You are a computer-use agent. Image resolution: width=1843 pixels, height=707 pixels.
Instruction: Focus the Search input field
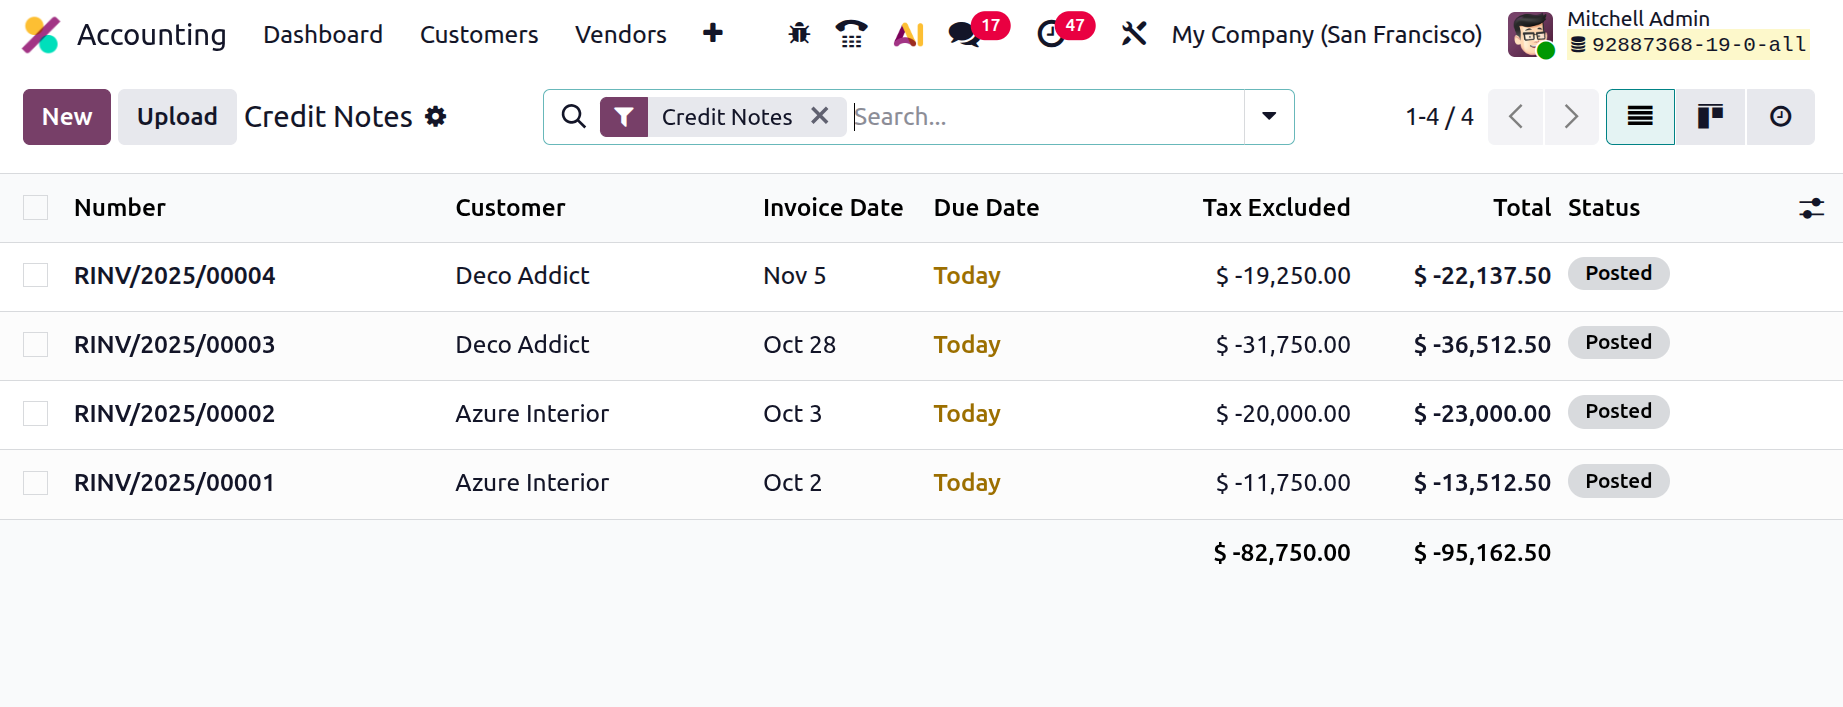[1045, 117]
